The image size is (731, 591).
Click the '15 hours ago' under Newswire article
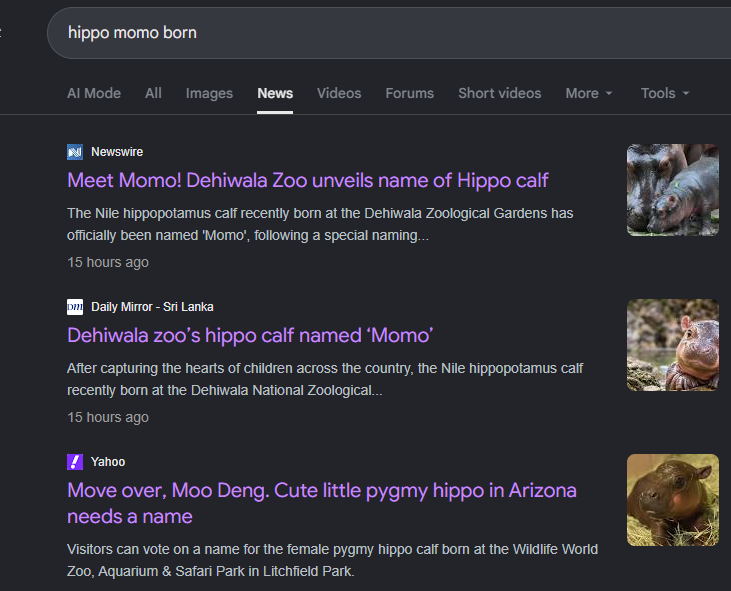108,262
